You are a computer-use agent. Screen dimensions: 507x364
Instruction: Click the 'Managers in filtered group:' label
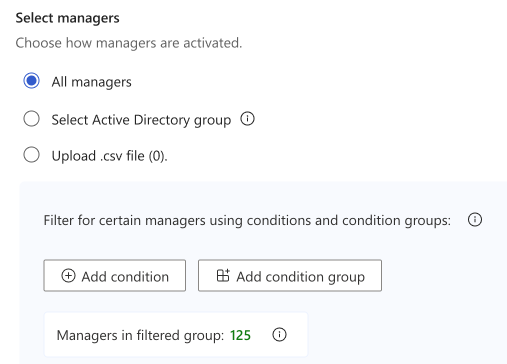(x=140, y=335)
